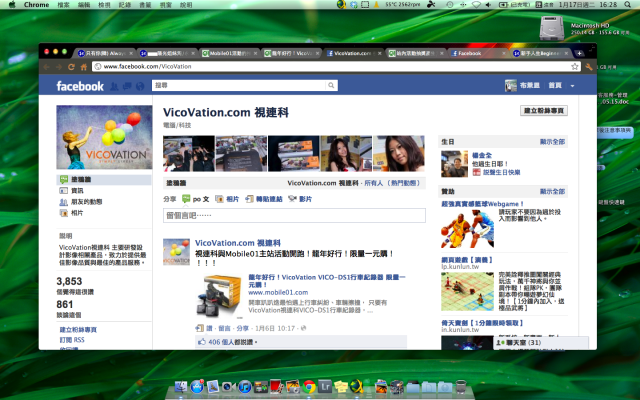This screenshot has width=640, height=400.
Task: Open the last photo in the photo strip
Action: pos(399,153)
